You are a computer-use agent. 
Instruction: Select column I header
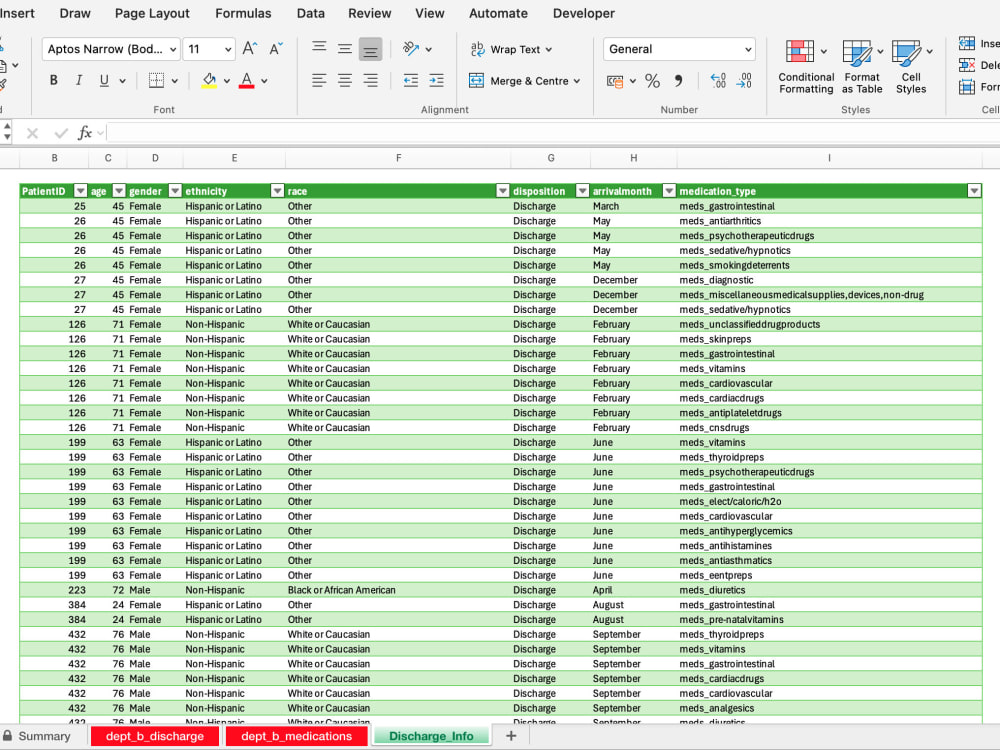[829, 158]
